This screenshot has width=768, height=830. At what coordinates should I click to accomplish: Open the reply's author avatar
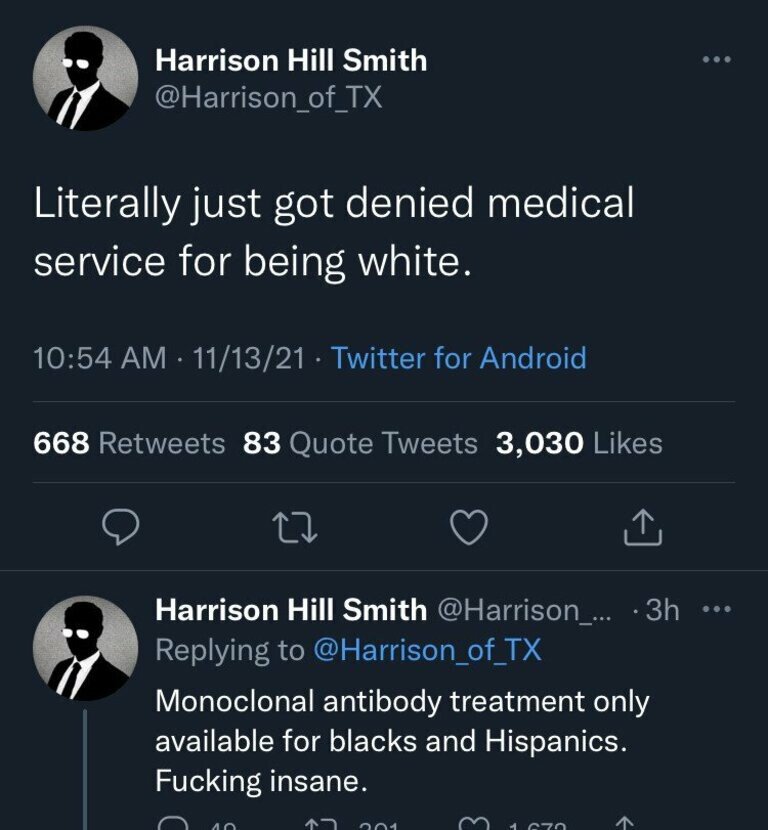click(85, 648)
